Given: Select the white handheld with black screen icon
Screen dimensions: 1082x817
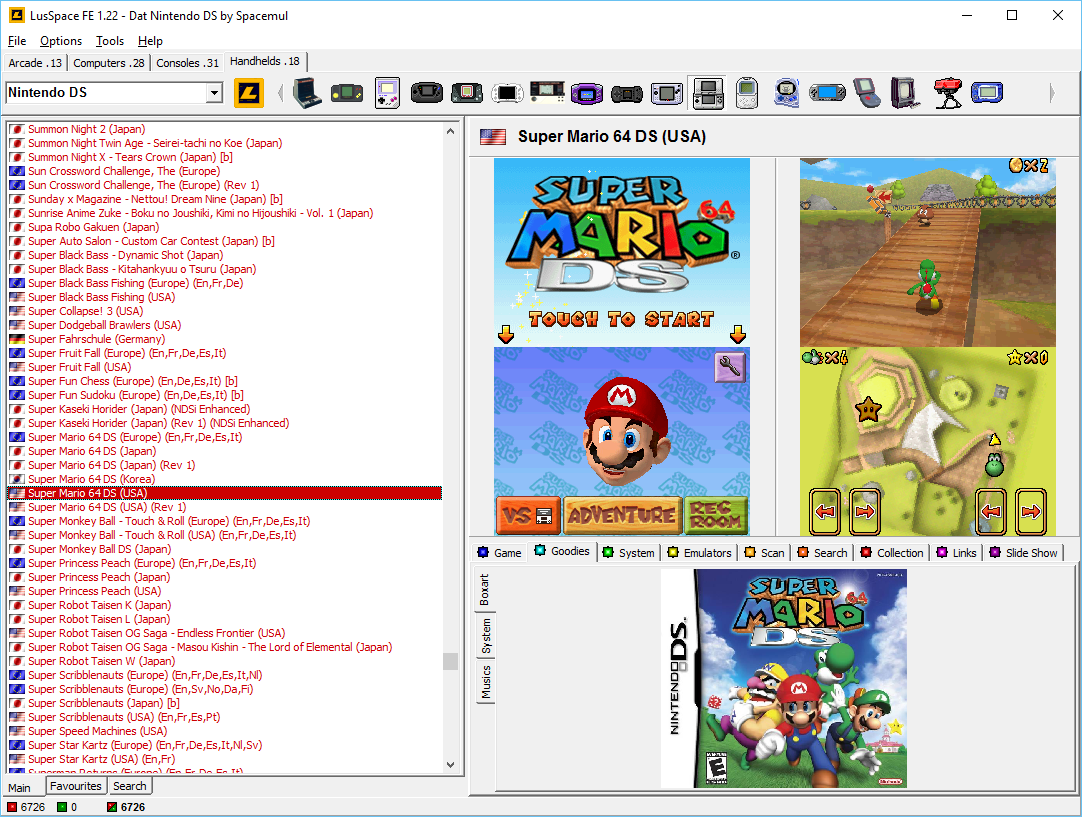Looking at the screenshot, I should (x=507, y=92).
